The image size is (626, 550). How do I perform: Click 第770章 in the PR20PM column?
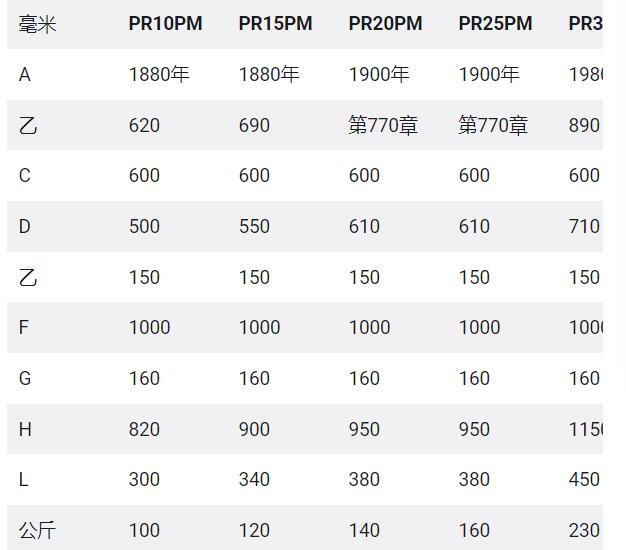[x=383, y=125]
